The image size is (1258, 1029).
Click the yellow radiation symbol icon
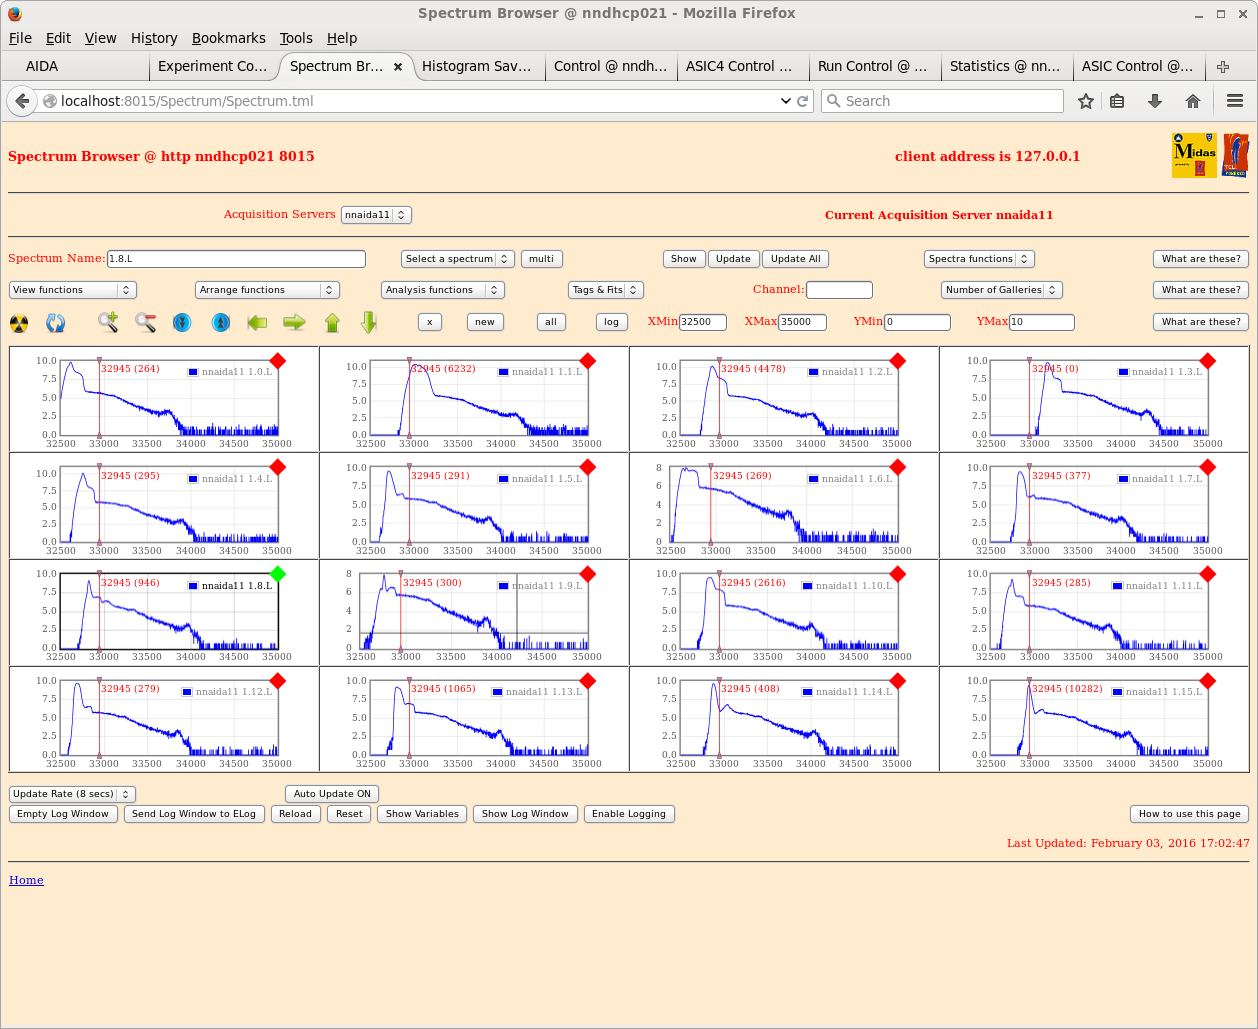(19, 322)
